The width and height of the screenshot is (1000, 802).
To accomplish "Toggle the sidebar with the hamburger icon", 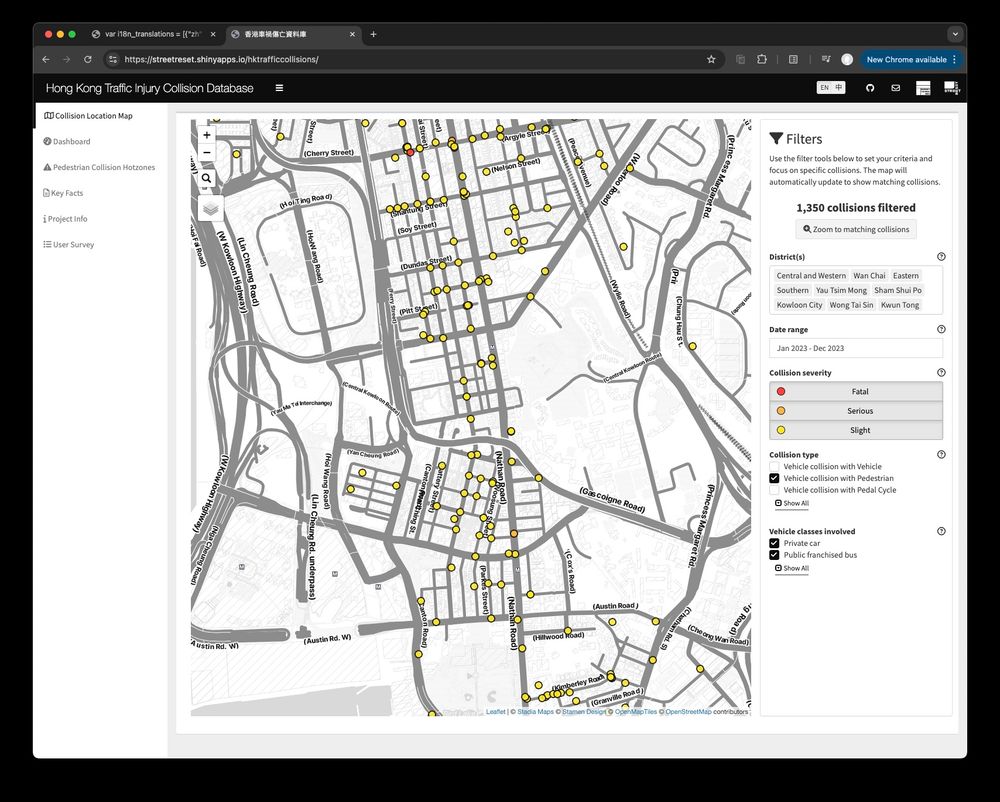I will coord(279,88).
